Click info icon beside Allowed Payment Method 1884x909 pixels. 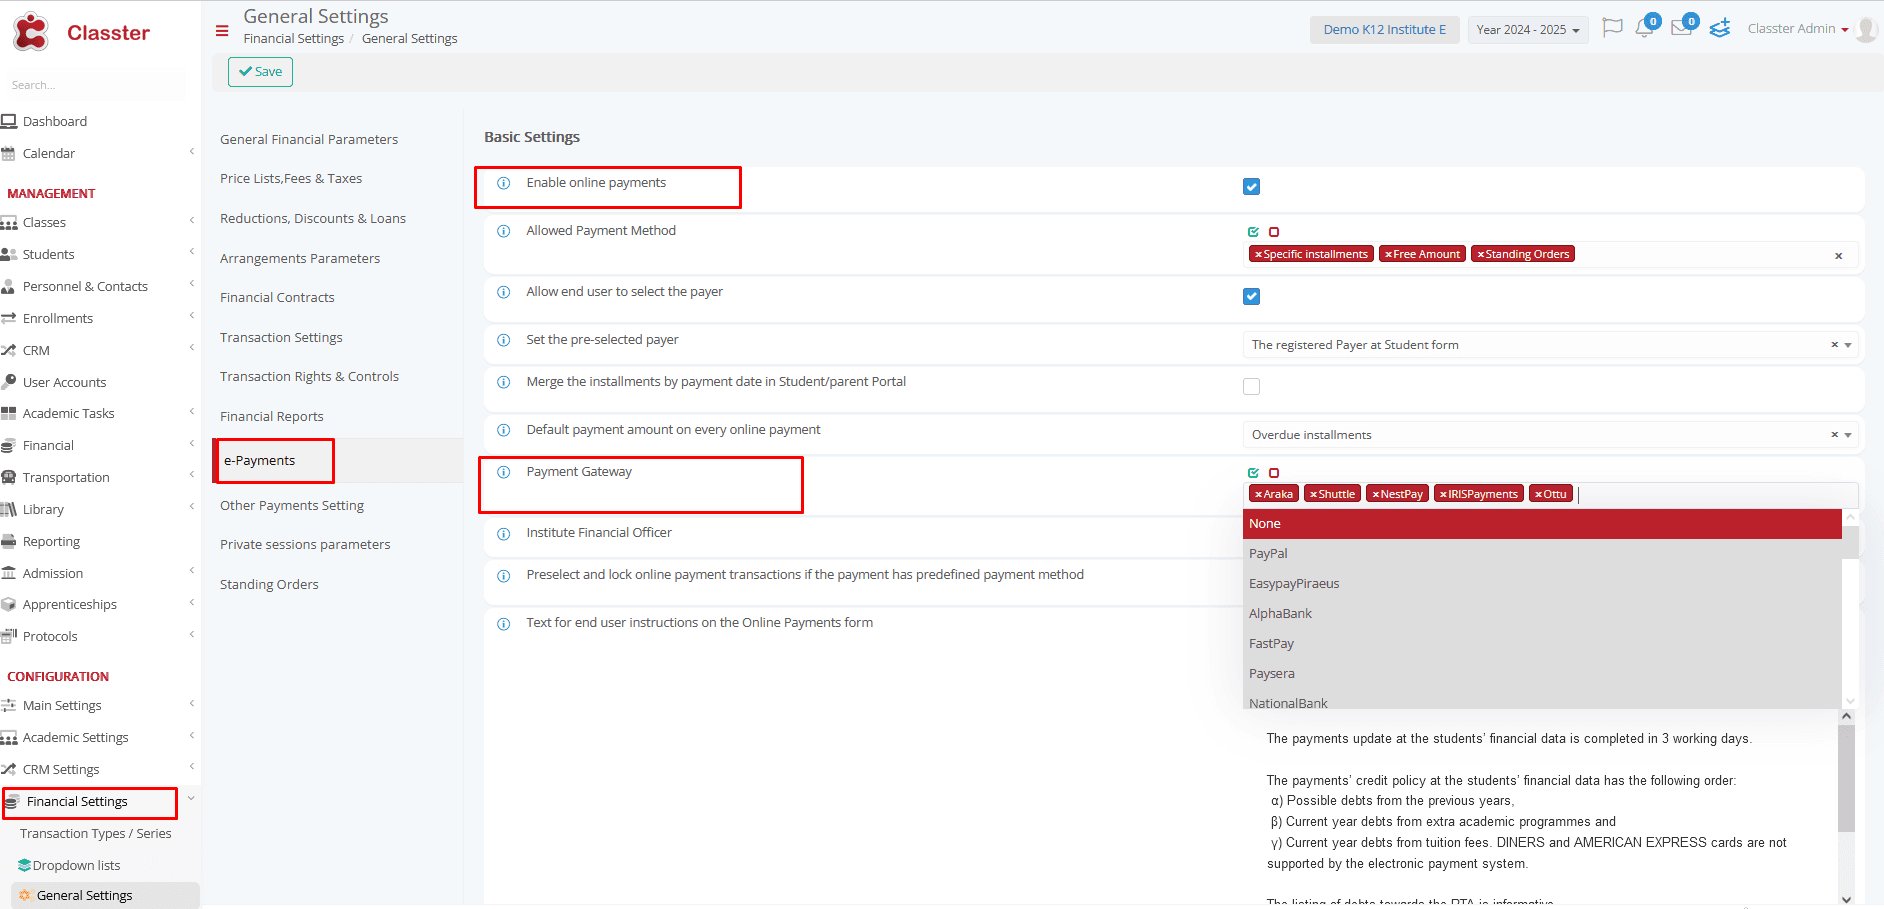click(x=504, y=231)
